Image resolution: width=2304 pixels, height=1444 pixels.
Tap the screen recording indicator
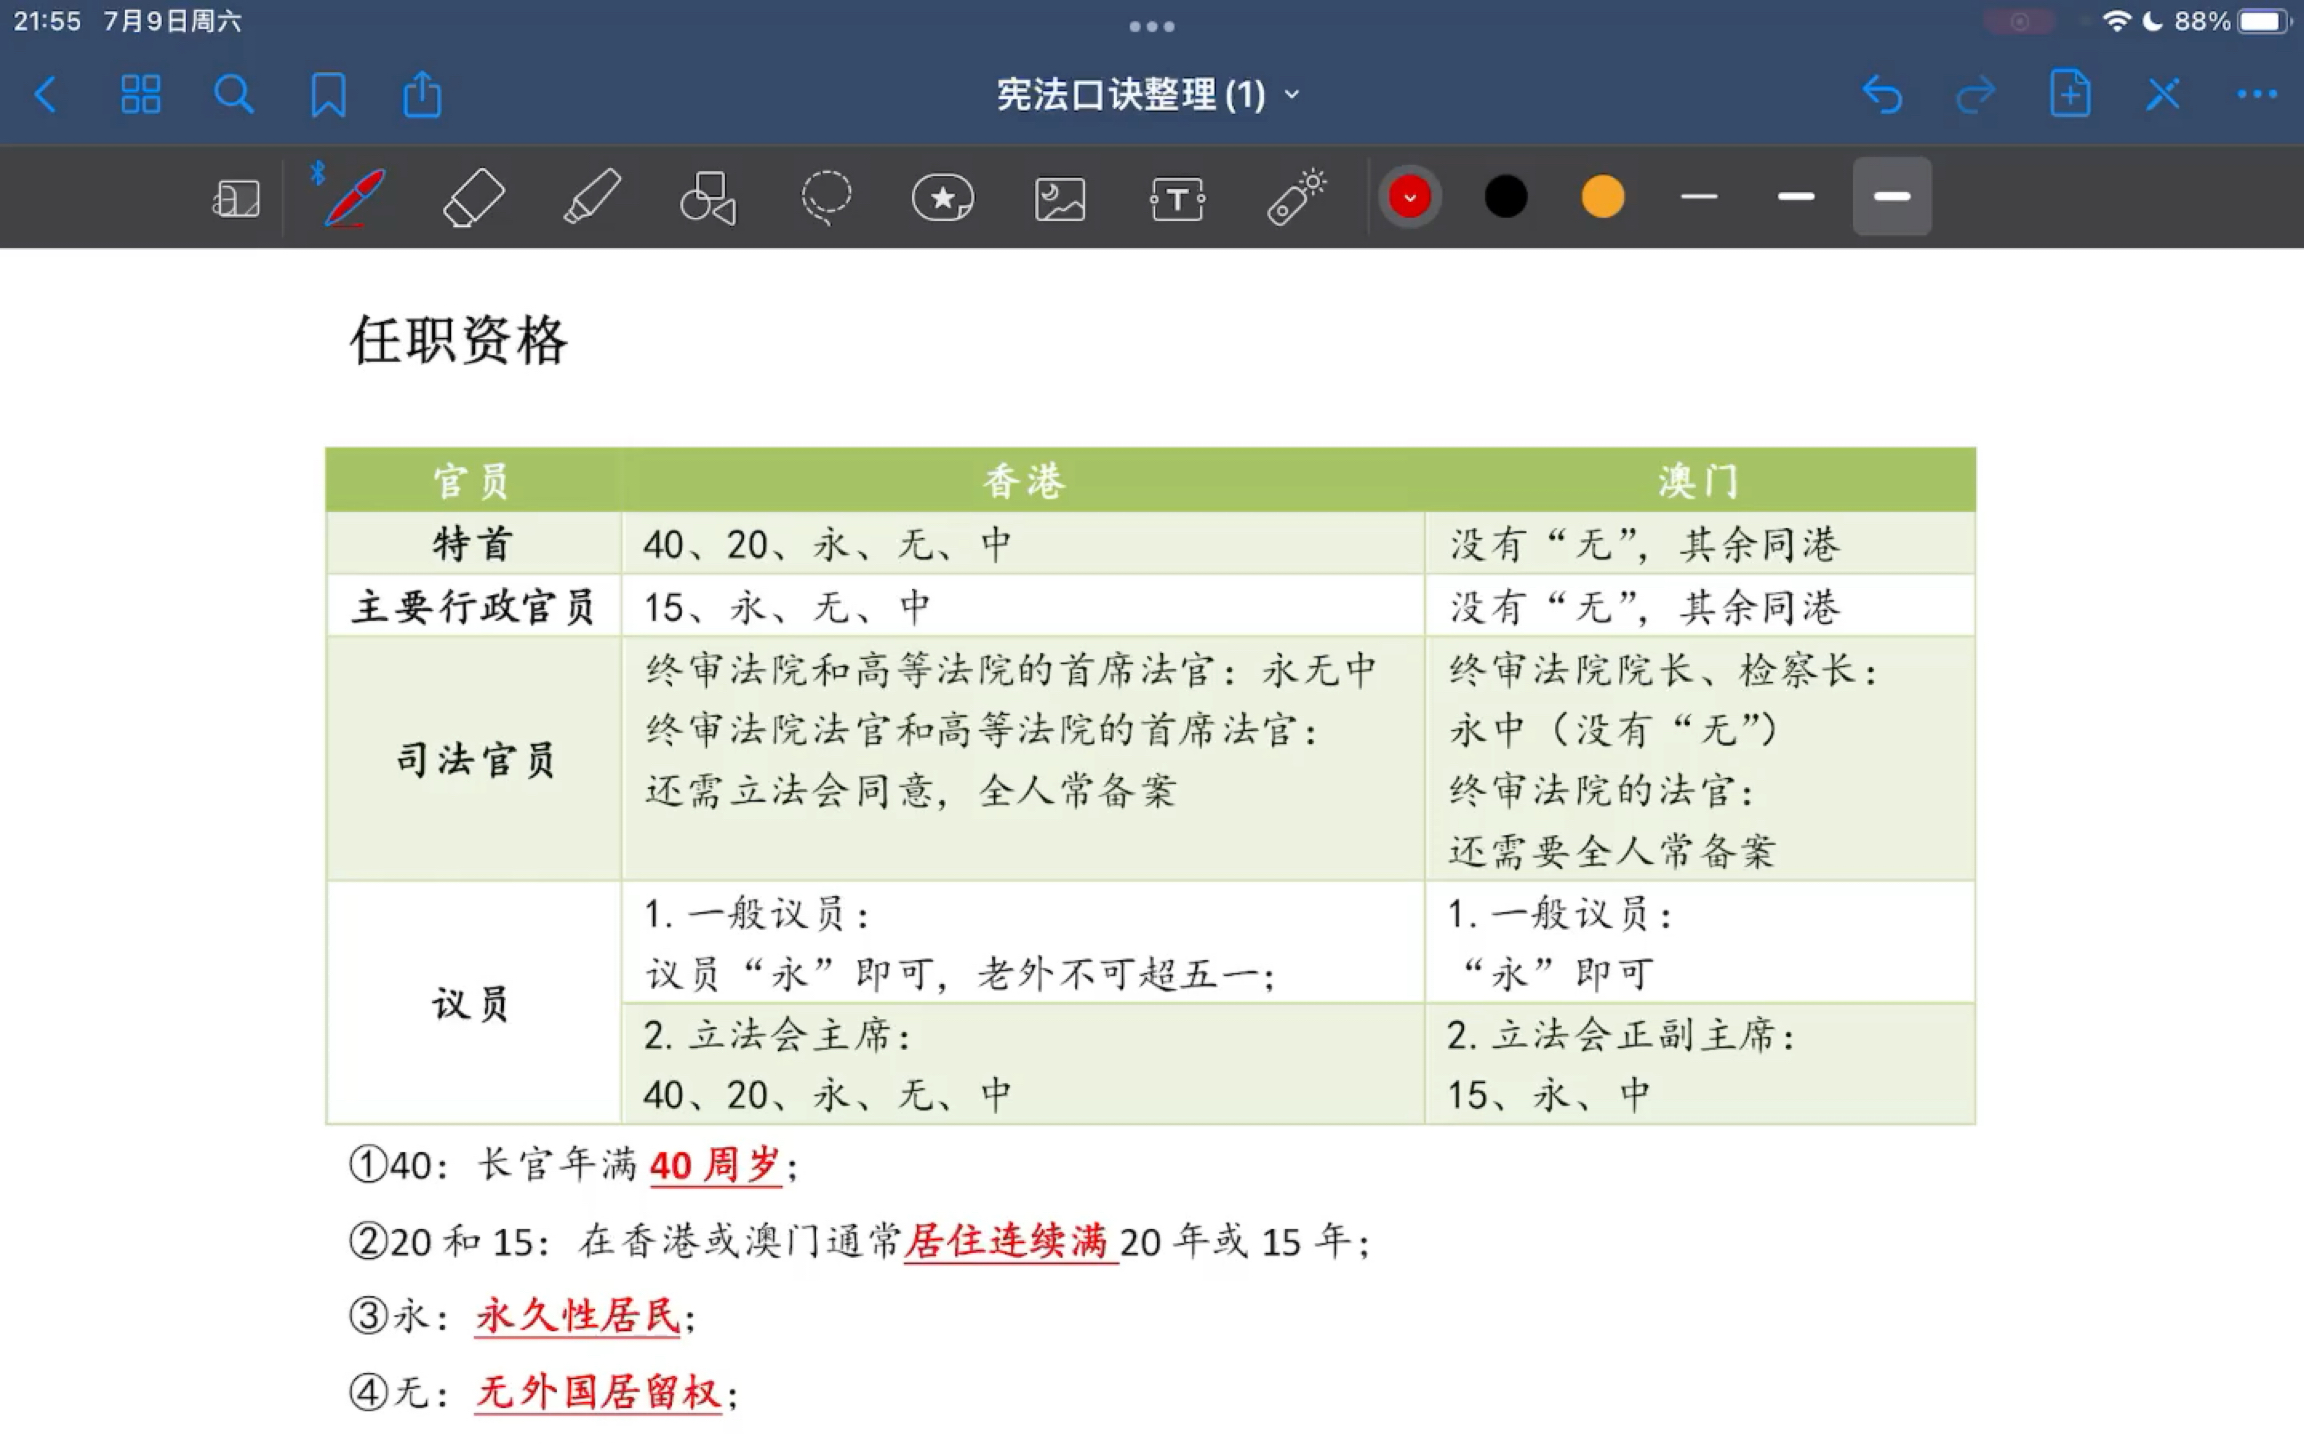pos(2020,21)
